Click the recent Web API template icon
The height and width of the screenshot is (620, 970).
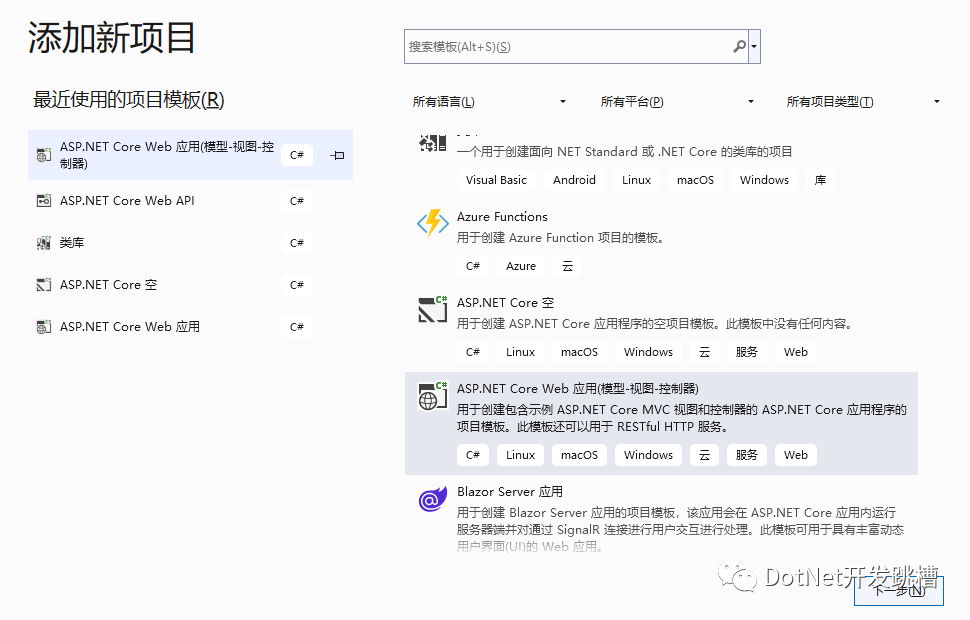pos(43,200)
